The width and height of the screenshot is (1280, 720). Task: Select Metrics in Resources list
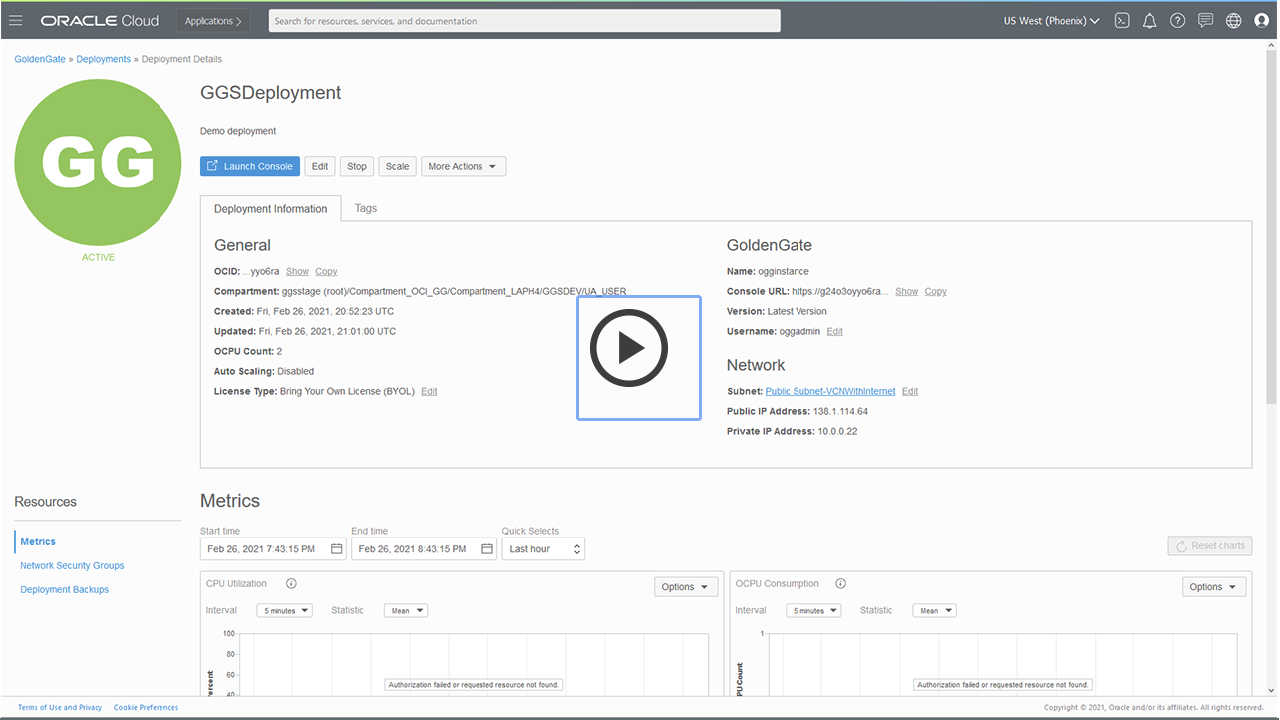pyautogui.click(x=38, y=542)
